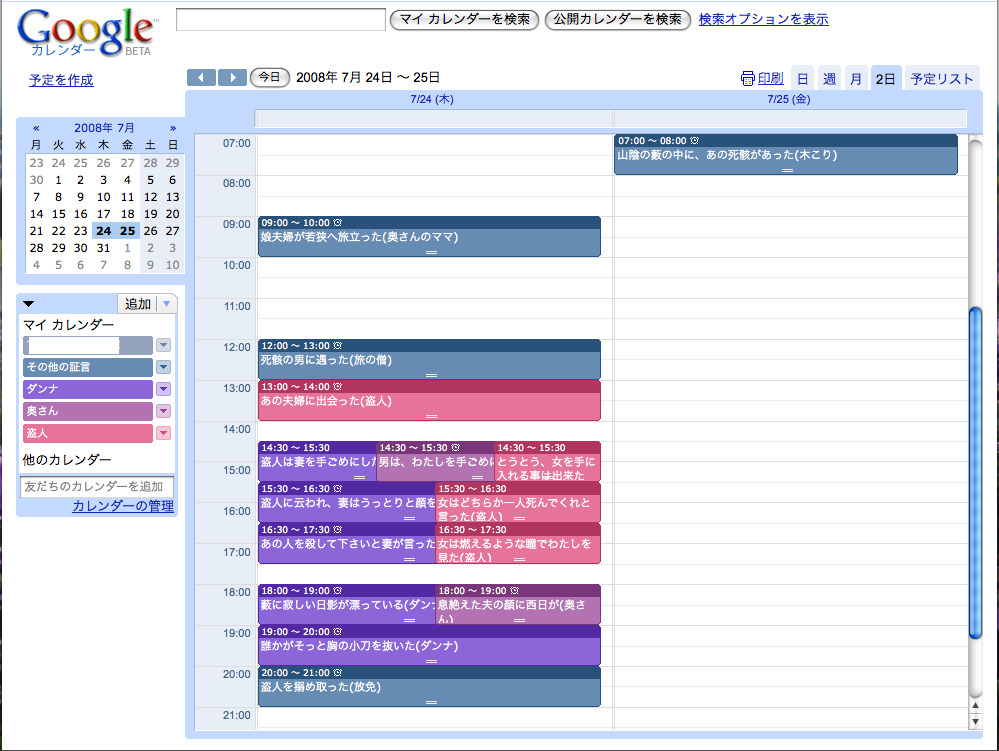The height and width of the screenshot is (751, 999).
Task: Toggle the first unnamed calendar
Action: (88, 345)
